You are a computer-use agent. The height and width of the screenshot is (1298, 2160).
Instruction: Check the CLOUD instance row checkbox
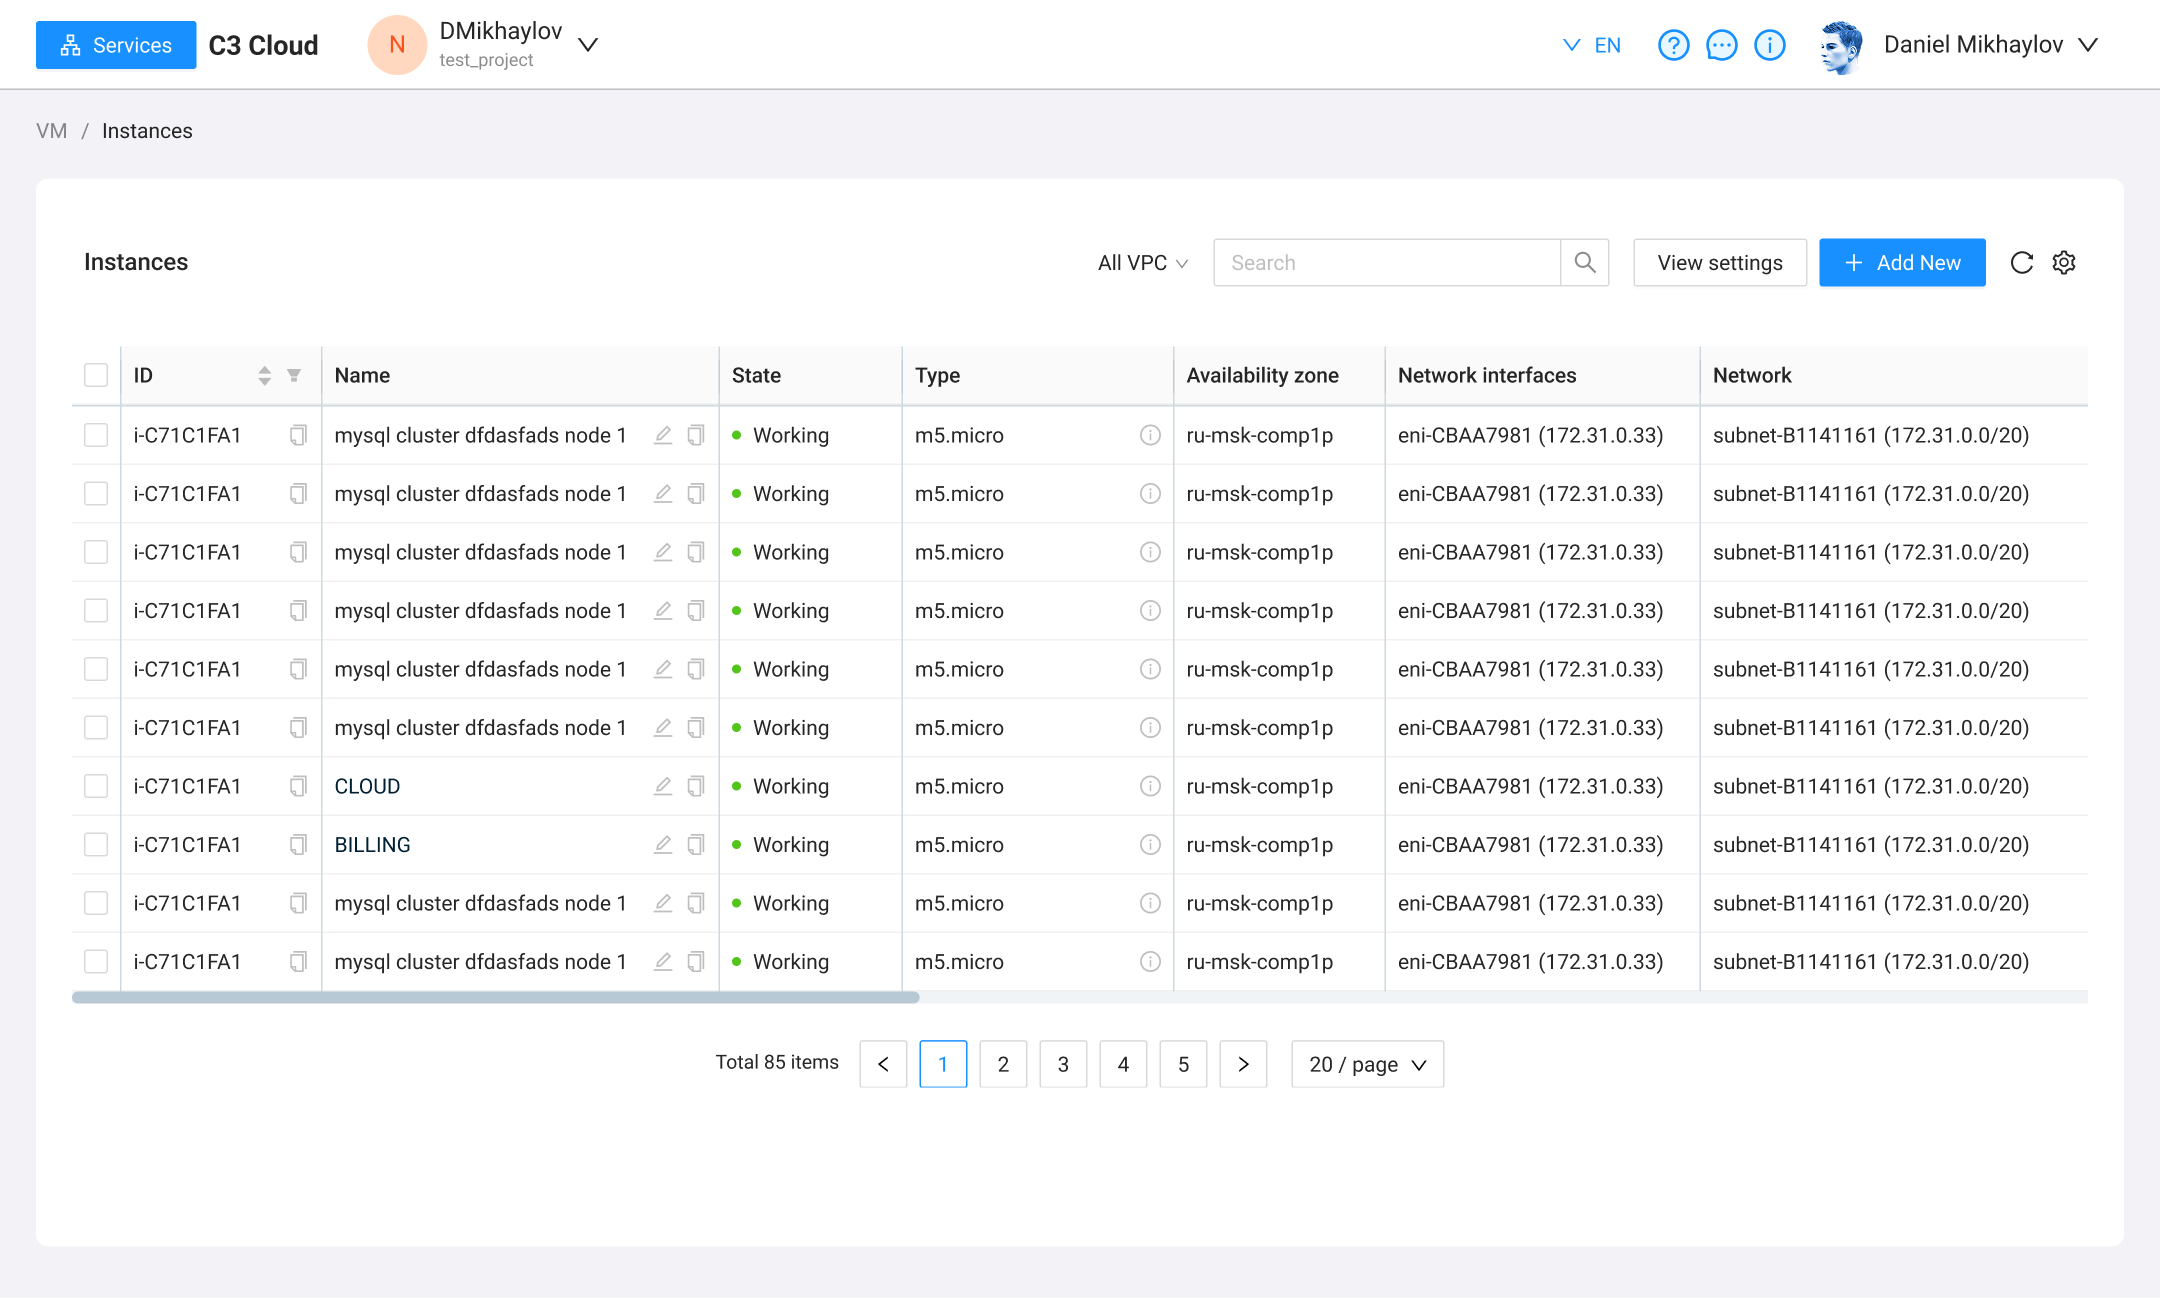pos(96,786)
